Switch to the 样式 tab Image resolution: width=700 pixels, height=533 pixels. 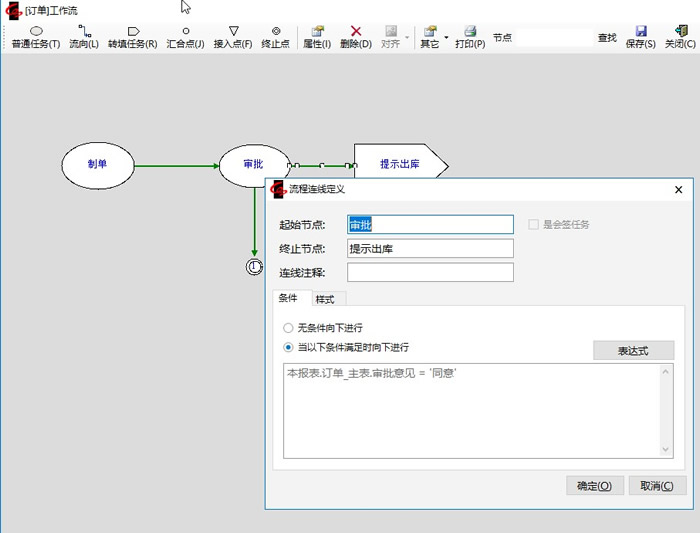[x=325, y=299]
